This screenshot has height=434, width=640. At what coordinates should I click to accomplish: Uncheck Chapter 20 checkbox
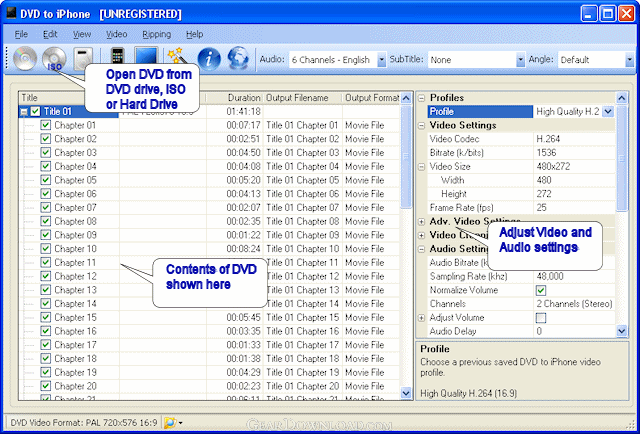45,386
